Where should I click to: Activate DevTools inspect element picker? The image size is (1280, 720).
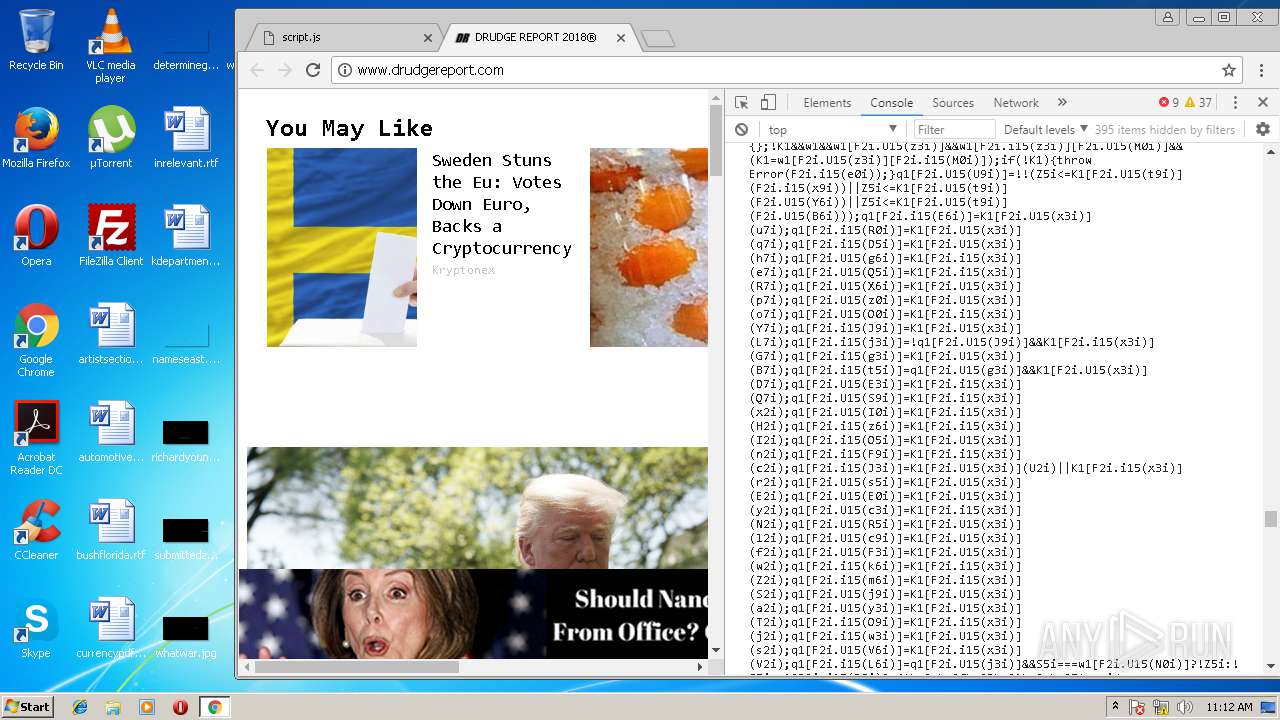tap(741, 103)
